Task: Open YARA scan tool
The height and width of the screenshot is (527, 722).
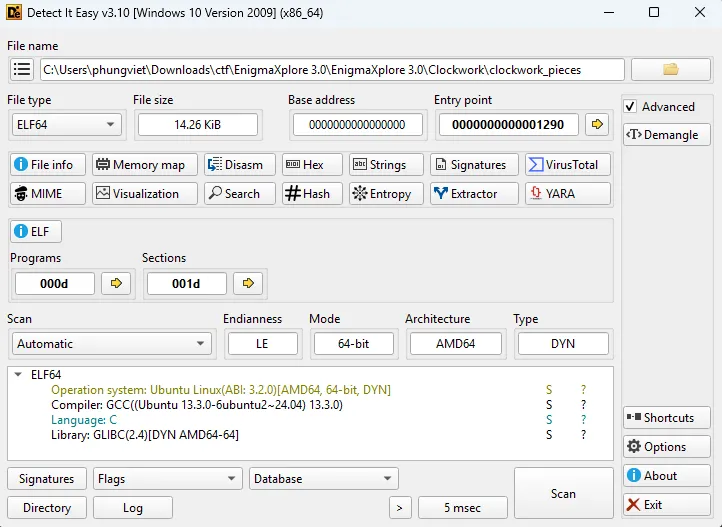Action: (x=567, y=194)
